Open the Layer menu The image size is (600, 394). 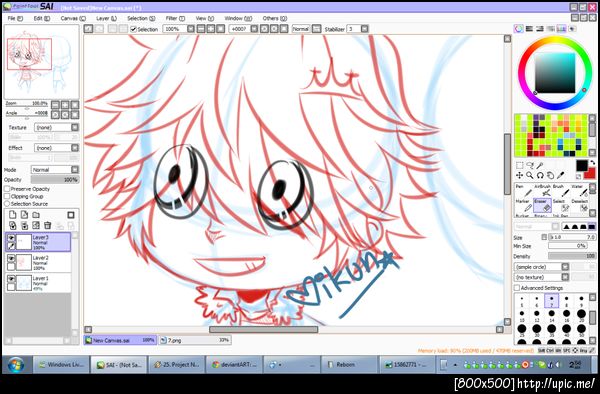click(x=106, y=18)
